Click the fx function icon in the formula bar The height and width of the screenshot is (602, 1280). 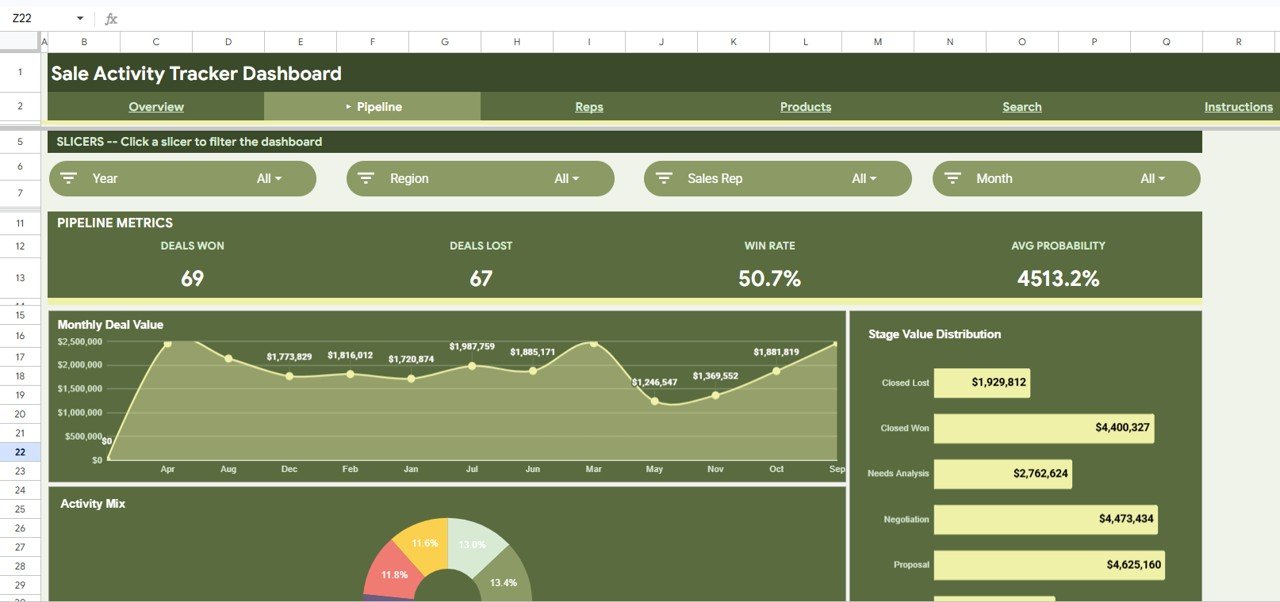(x=110, y=18)
